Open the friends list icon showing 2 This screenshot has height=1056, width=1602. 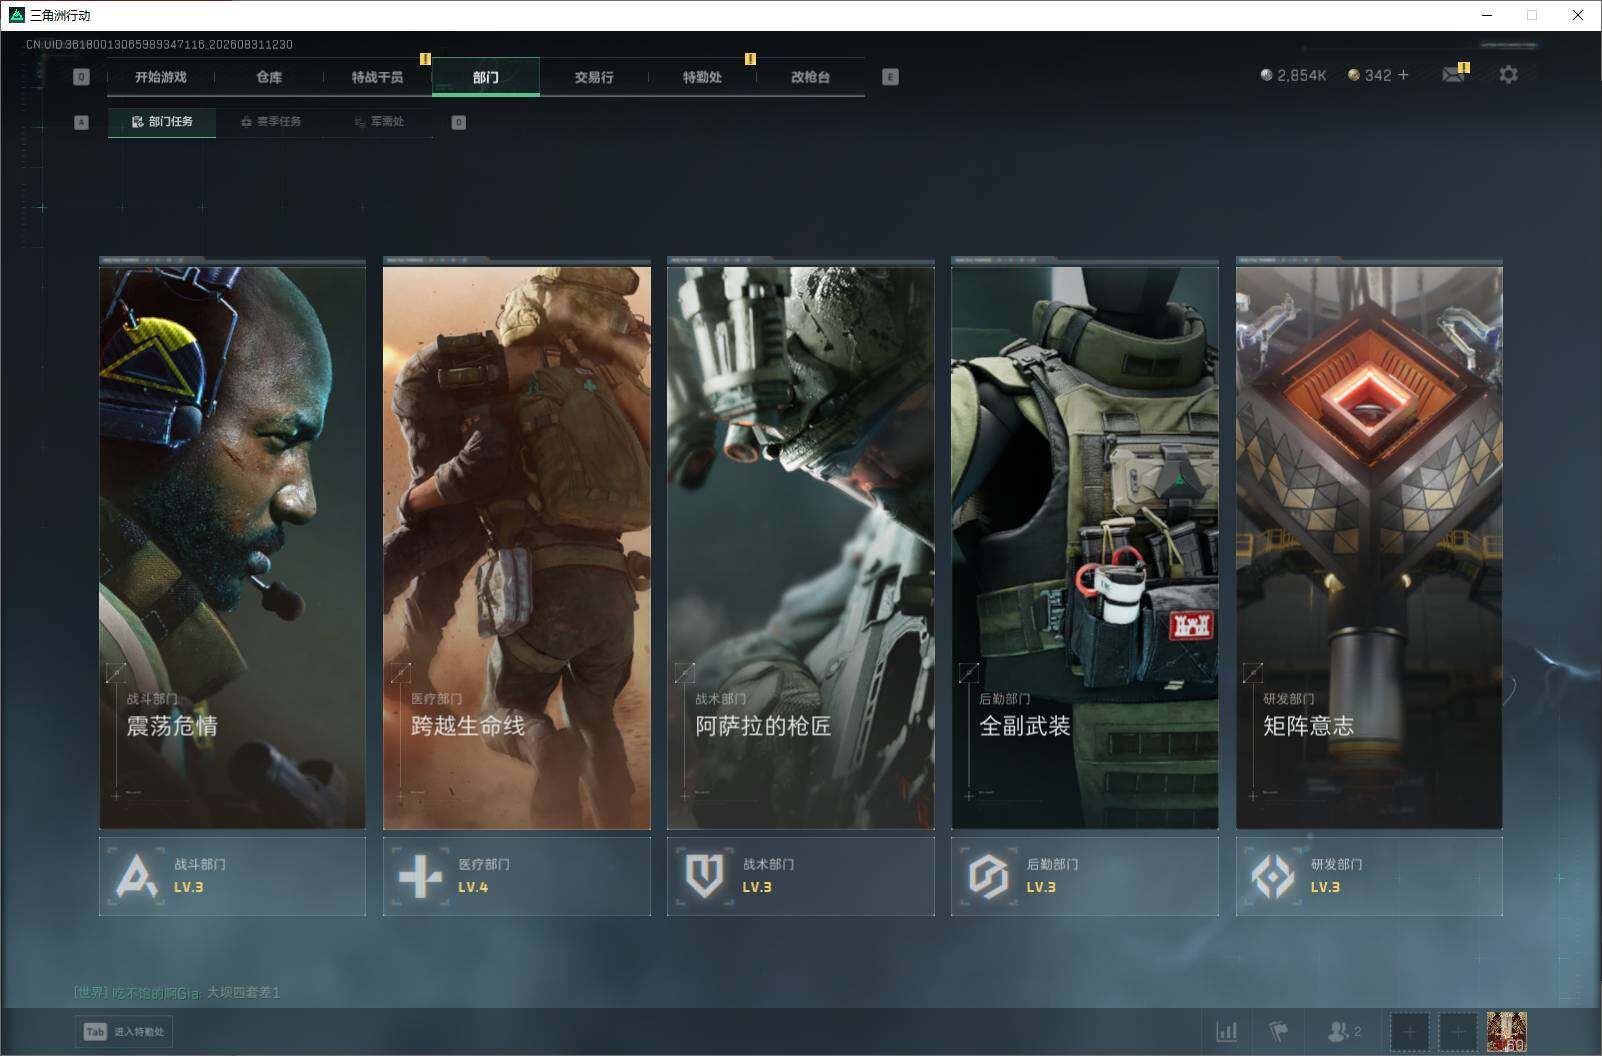[1344, 1031]
